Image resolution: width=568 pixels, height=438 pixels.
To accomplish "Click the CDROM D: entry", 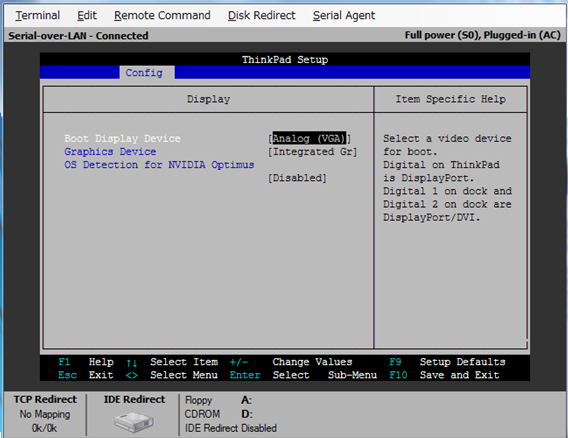I will tap(219, 414).
